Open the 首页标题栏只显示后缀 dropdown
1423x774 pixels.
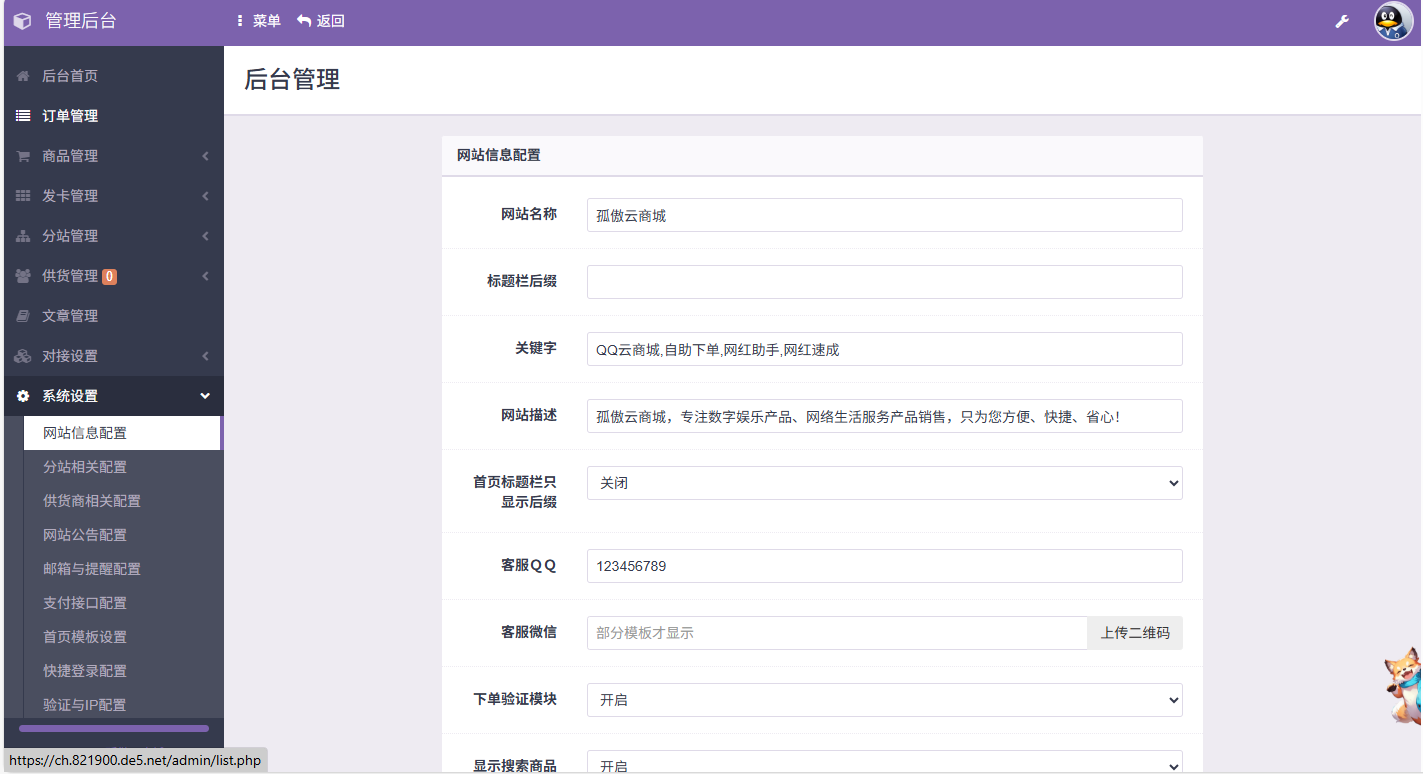coord(884,483)
